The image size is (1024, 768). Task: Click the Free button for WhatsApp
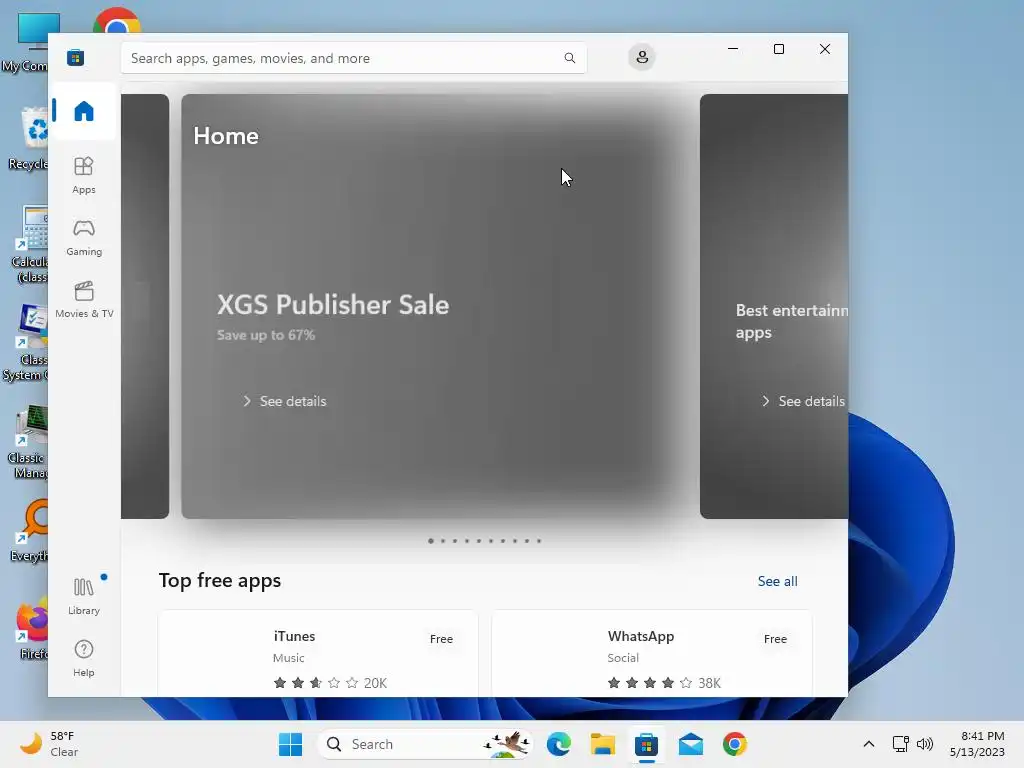tap(775, 639)
